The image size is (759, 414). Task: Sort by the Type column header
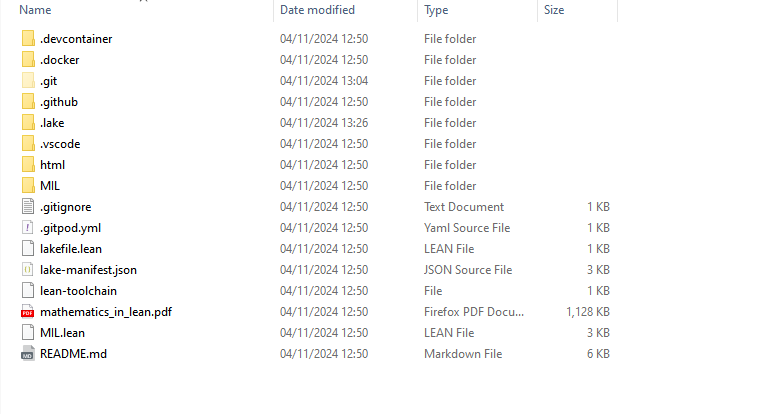tap(436, 10)
